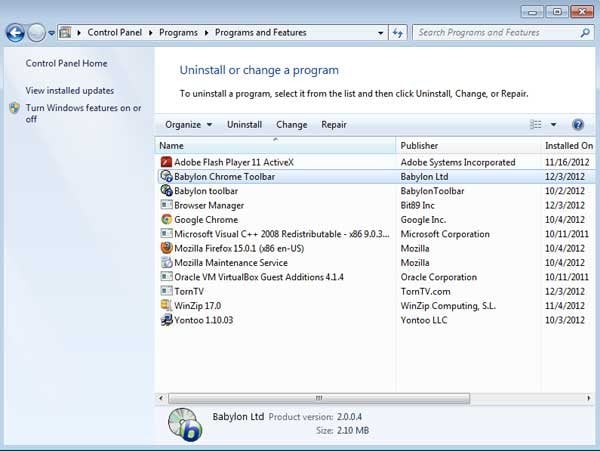Click product version 2.0.0.4 value
Viewport: 600px width, 451px height.
(x=349, y=417)
